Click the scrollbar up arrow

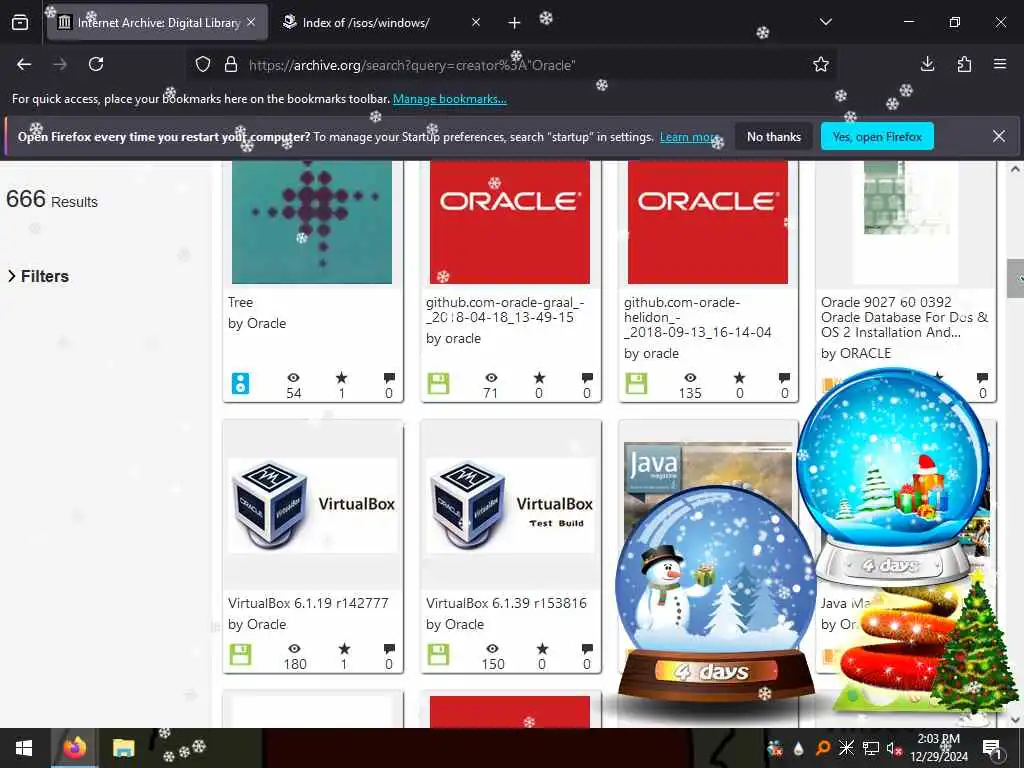1016,169
